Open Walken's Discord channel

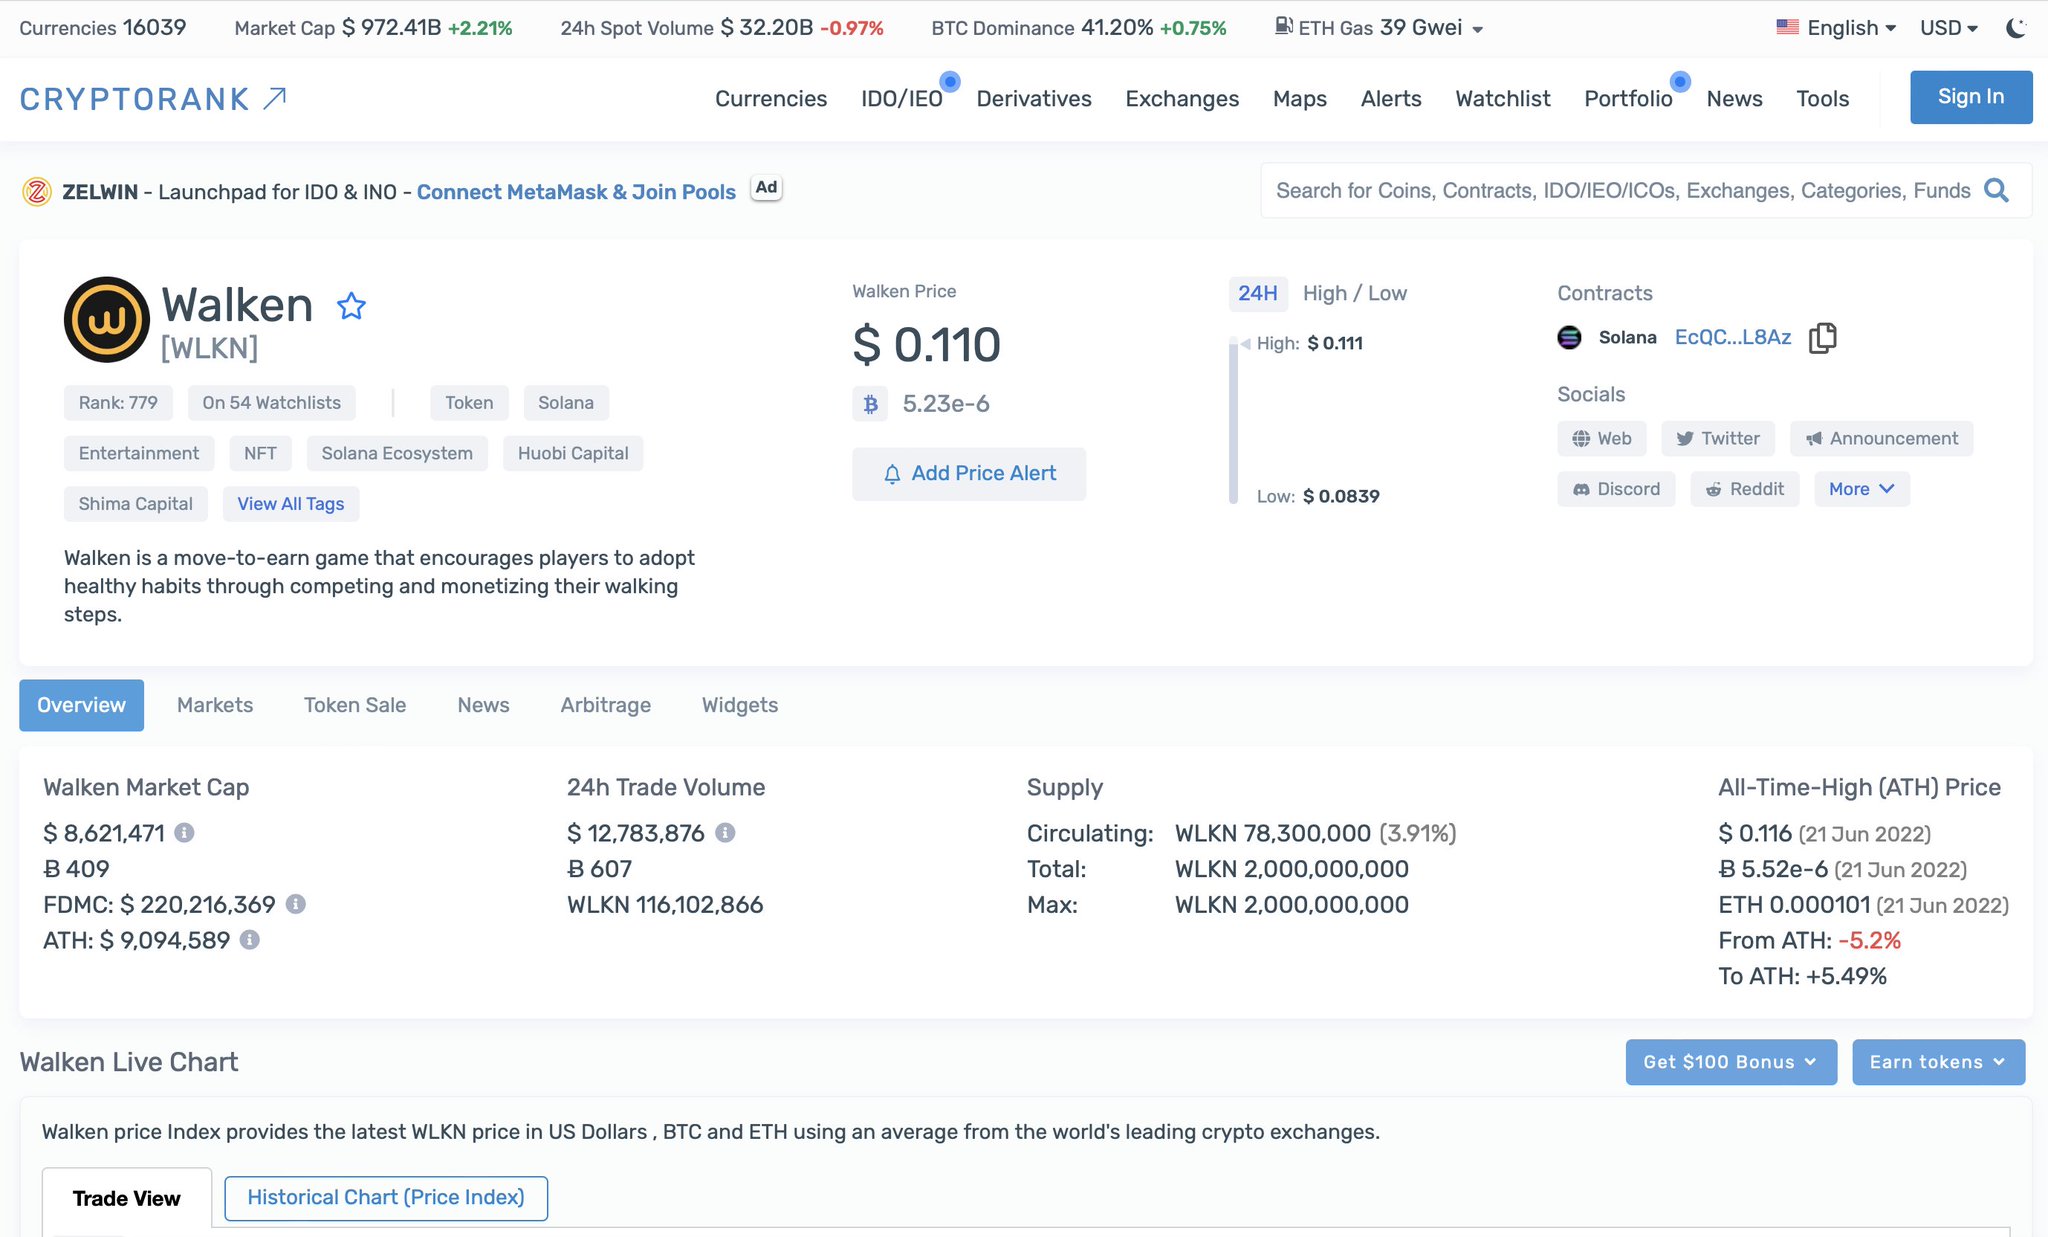click(x=1615, y=489)
